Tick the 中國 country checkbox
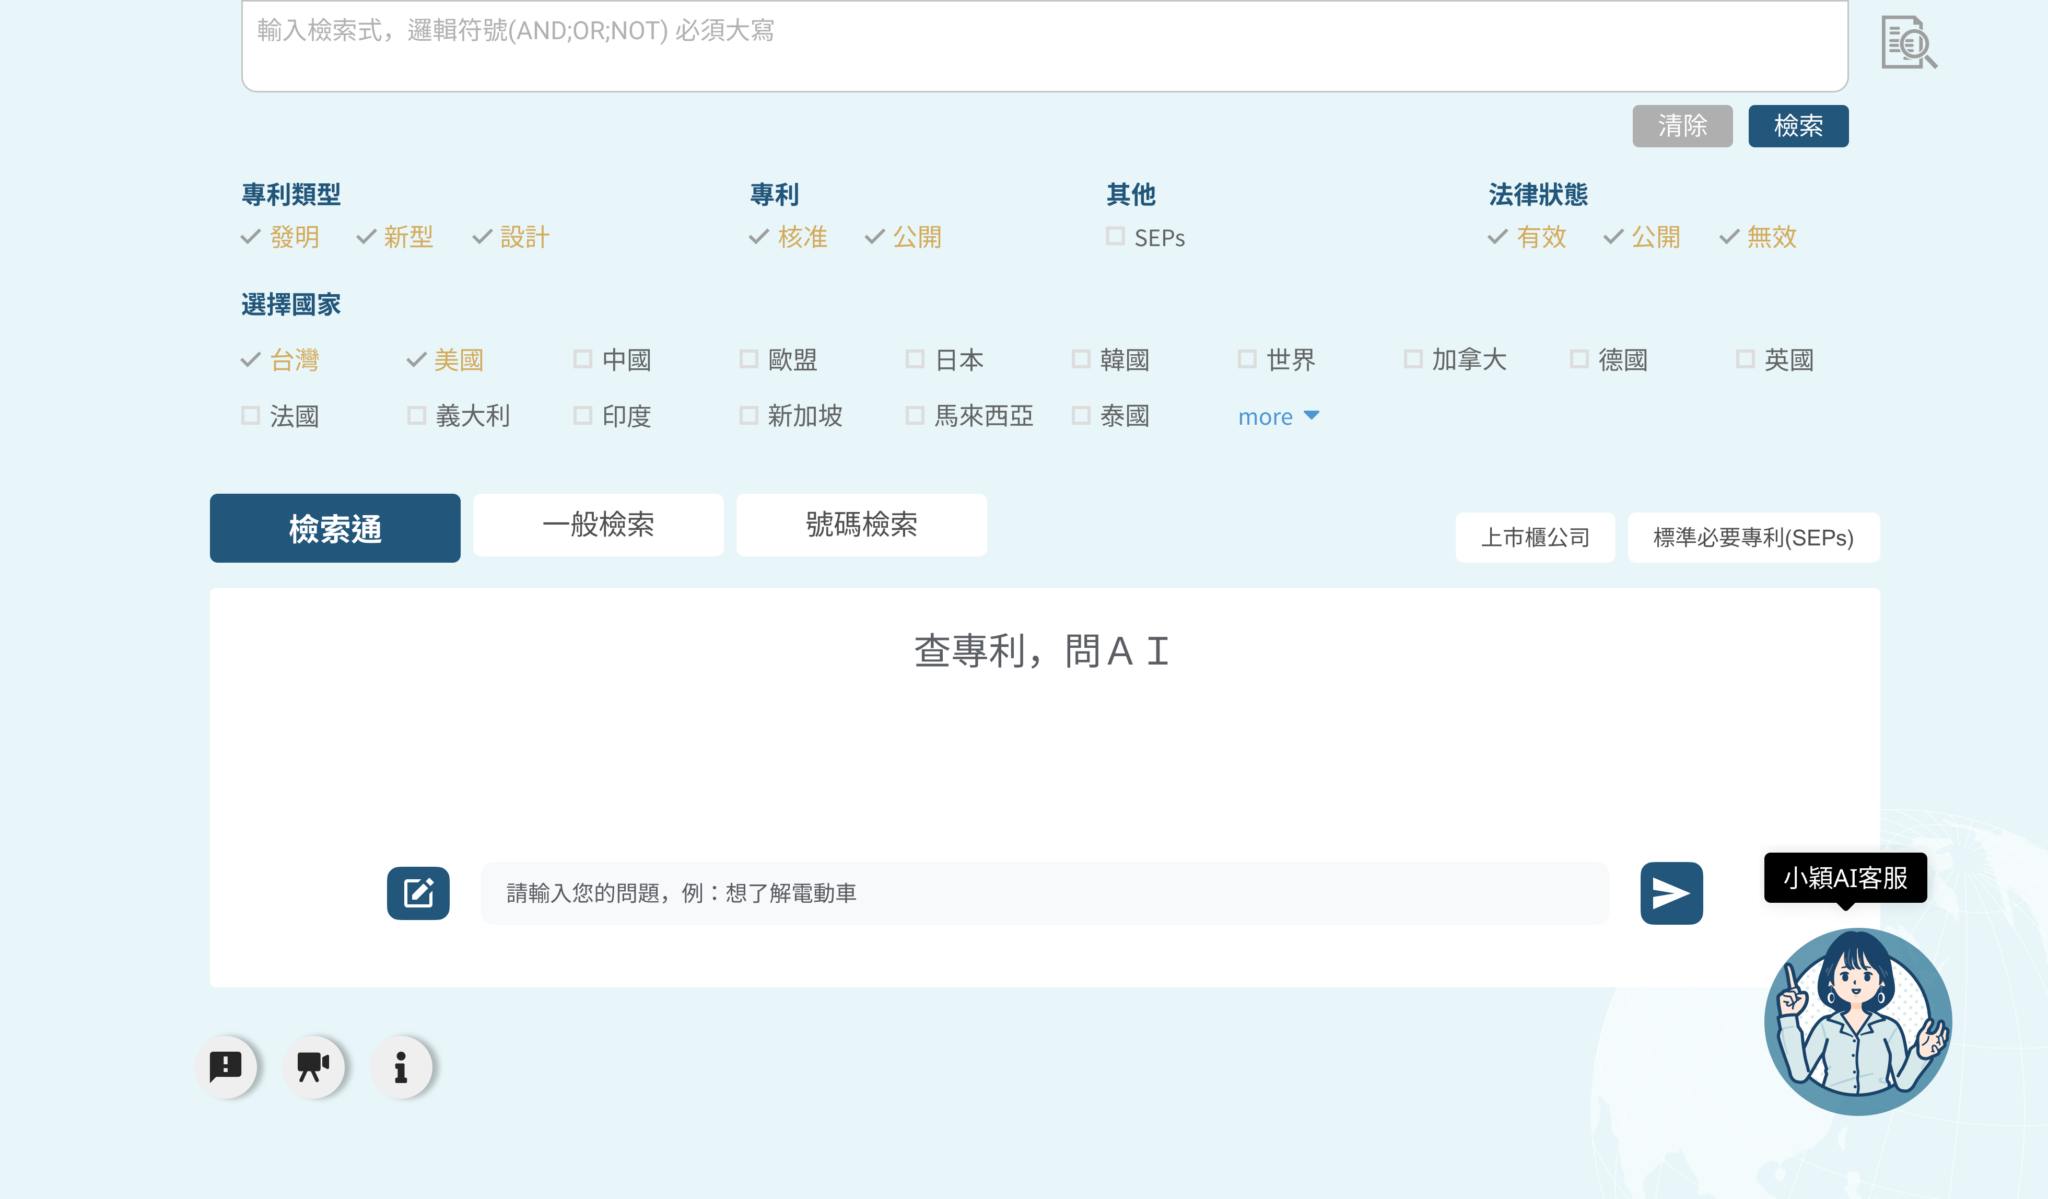This screenshot has width=2048, height=1199. tap(583, 360)
